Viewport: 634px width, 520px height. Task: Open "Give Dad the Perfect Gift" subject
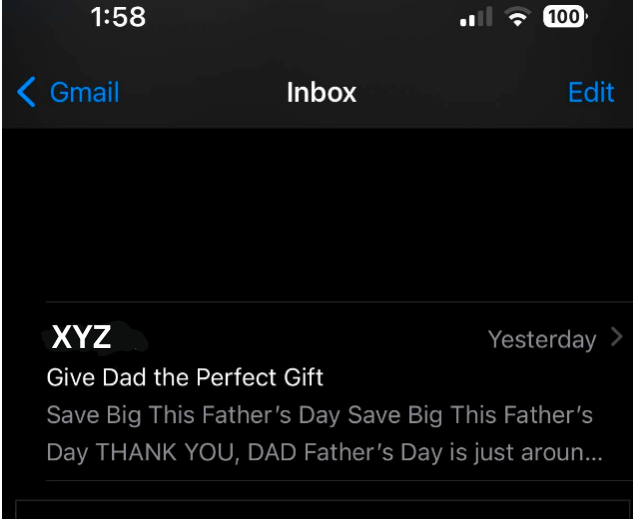(x=185, y=377)
